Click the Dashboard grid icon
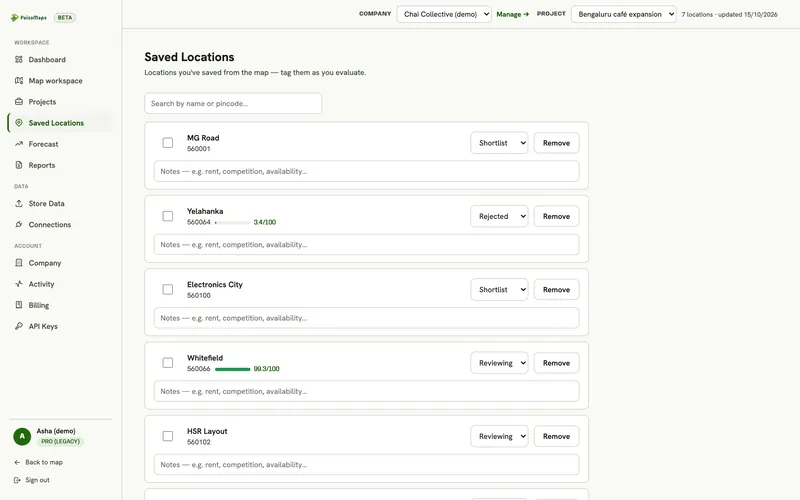Viewport: 800px width, 500px height. click(x=19, y=59)
